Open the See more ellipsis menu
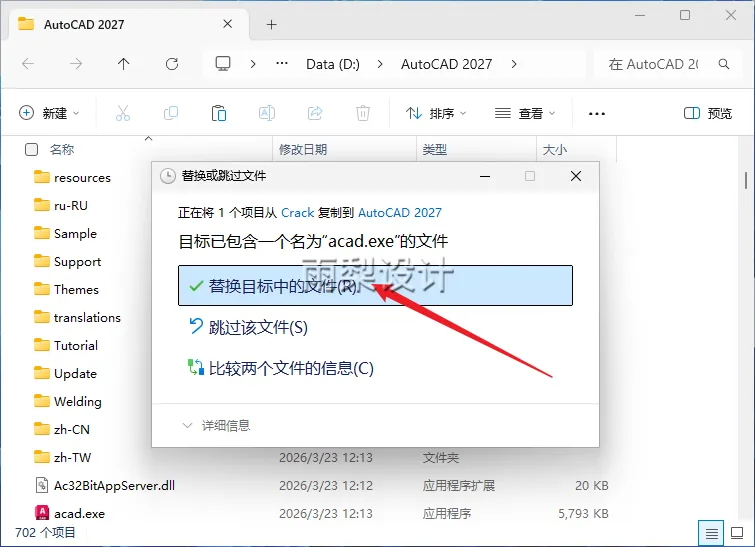Screen dimensions: 755x547 (x=597, y=114)
